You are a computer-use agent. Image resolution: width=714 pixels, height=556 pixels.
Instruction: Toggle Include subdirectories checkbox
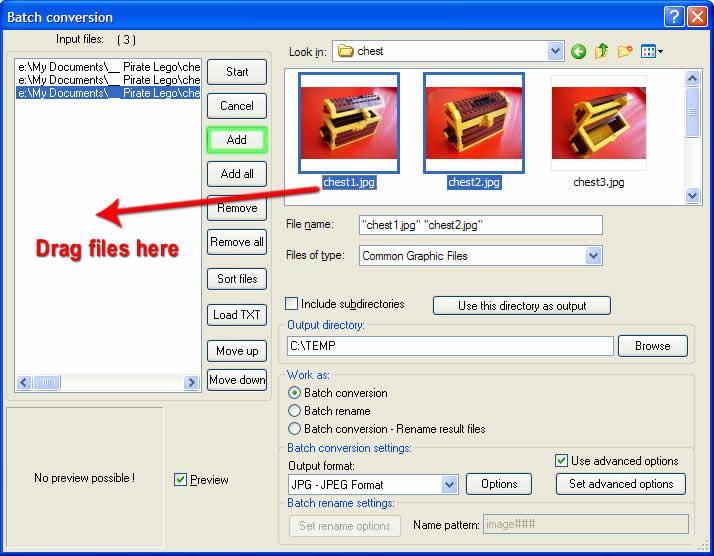point(291,303)
